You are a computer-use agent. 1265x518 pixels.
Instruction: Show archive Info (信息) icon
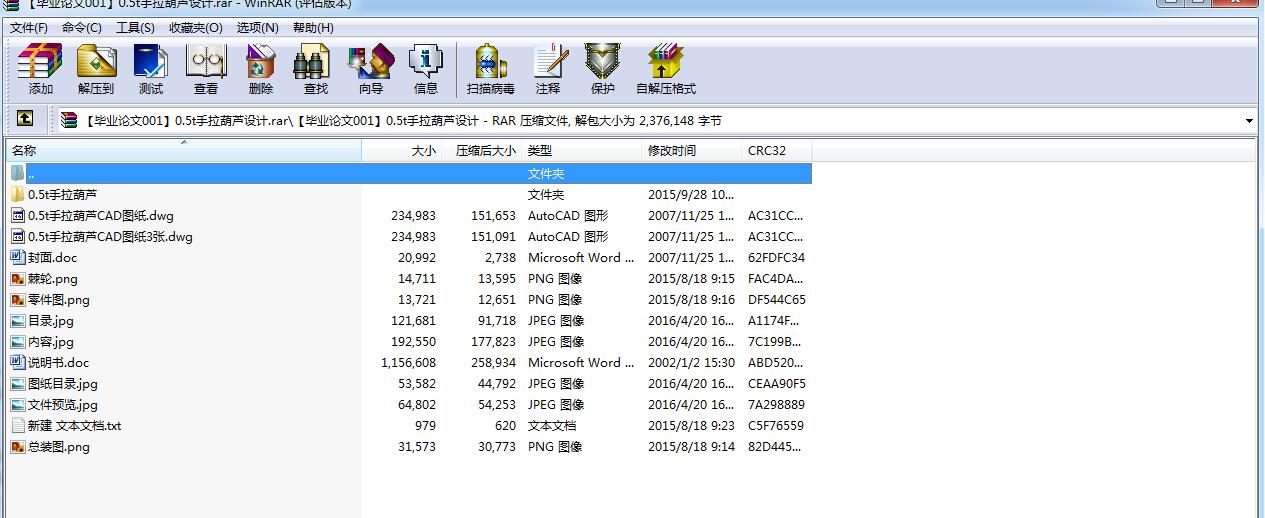coord(426,62)
